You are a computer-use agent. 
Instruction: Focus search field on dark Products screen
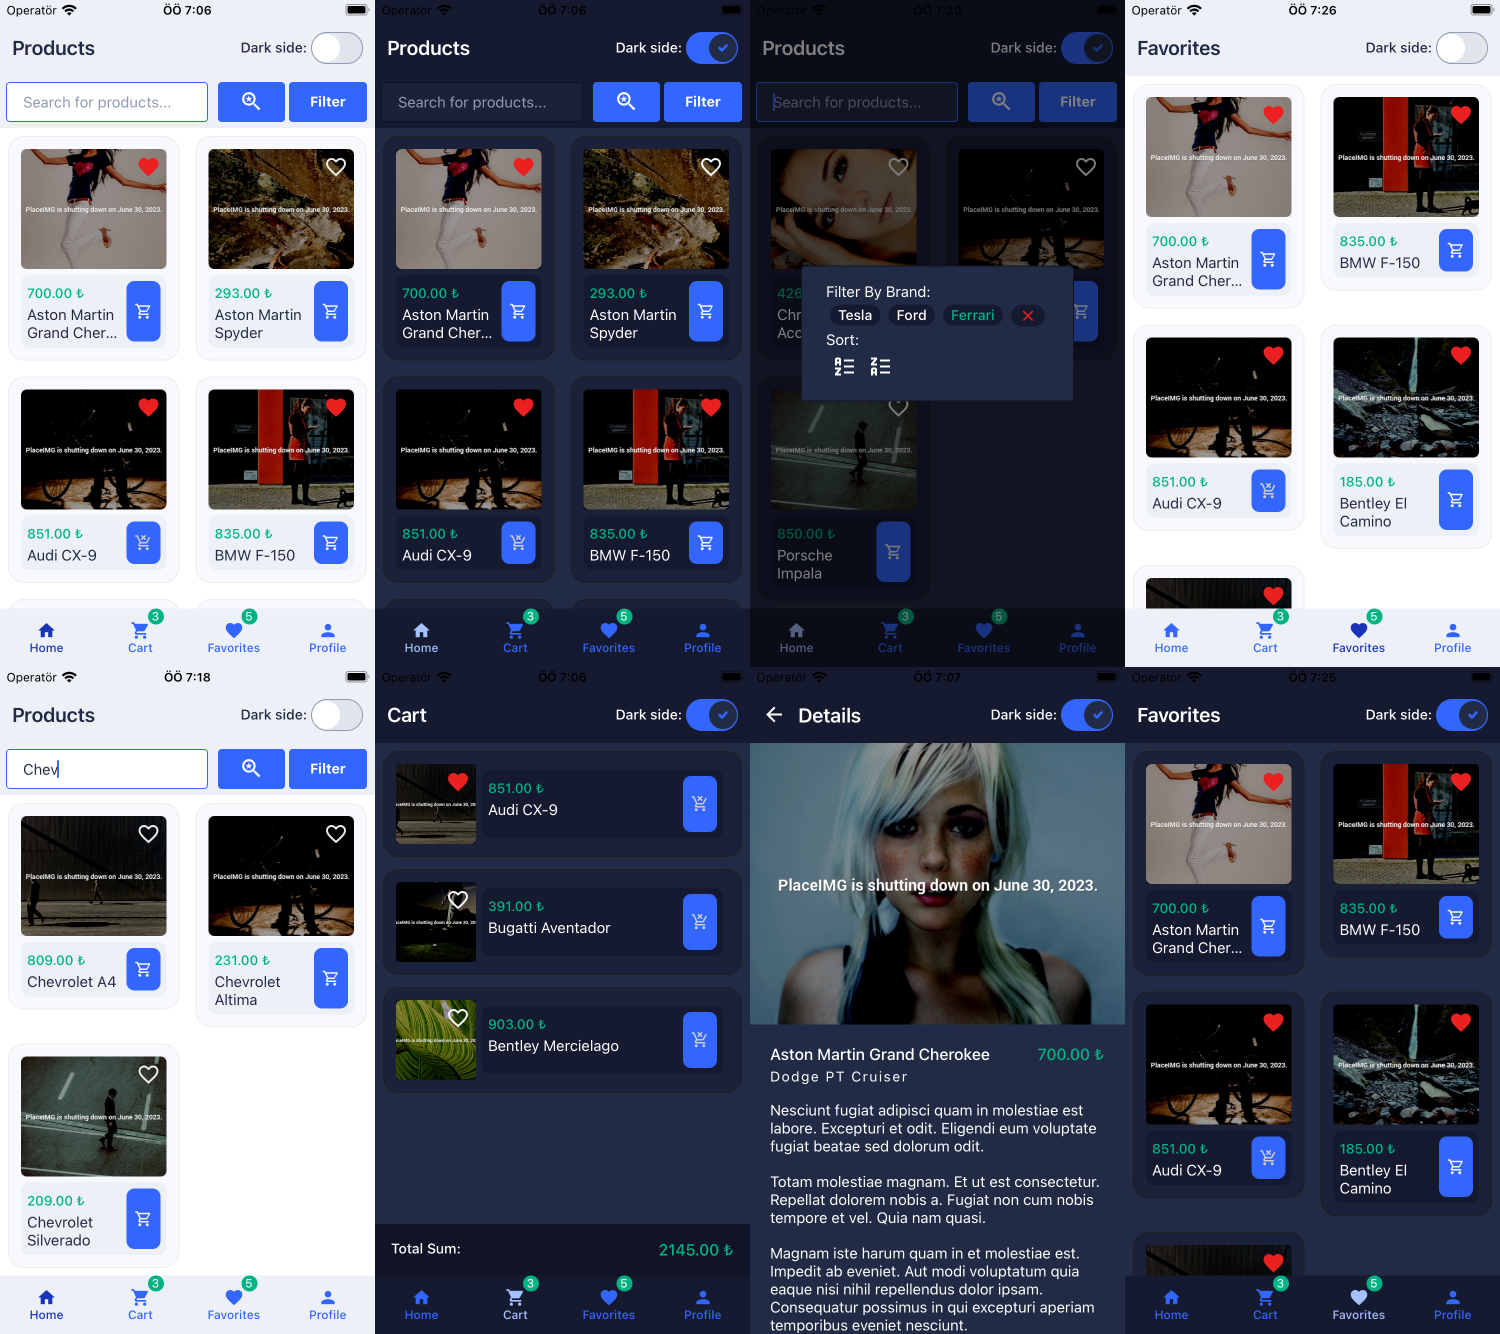pos(482,101)
